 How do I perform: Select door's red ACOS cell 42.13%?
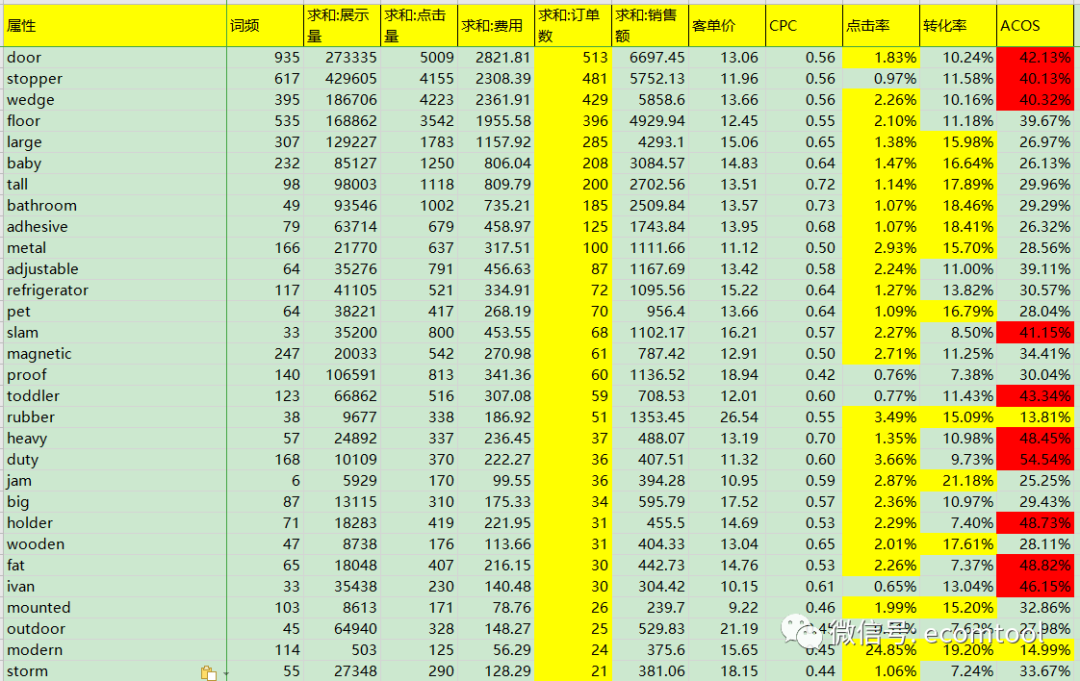pyautogui.click(x=1035, y=58)
